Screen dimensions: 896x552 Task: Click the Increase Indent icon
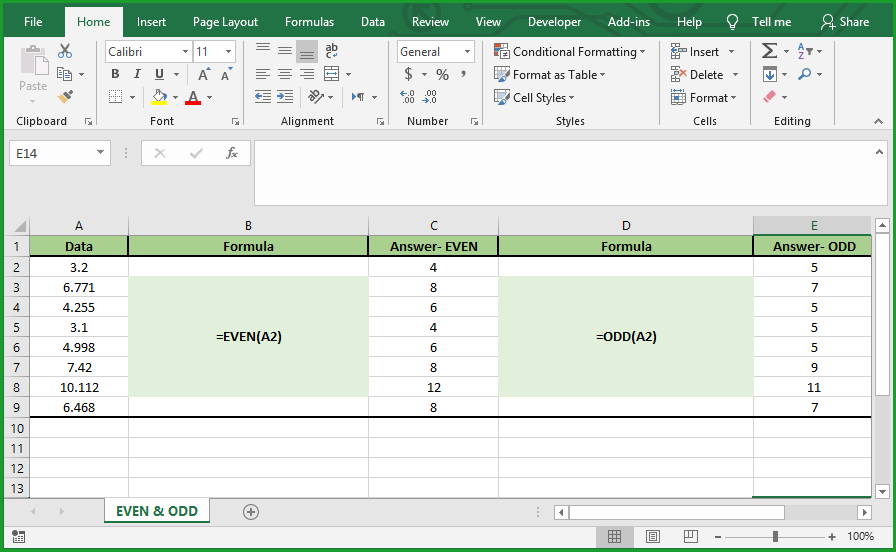point(285,97)
